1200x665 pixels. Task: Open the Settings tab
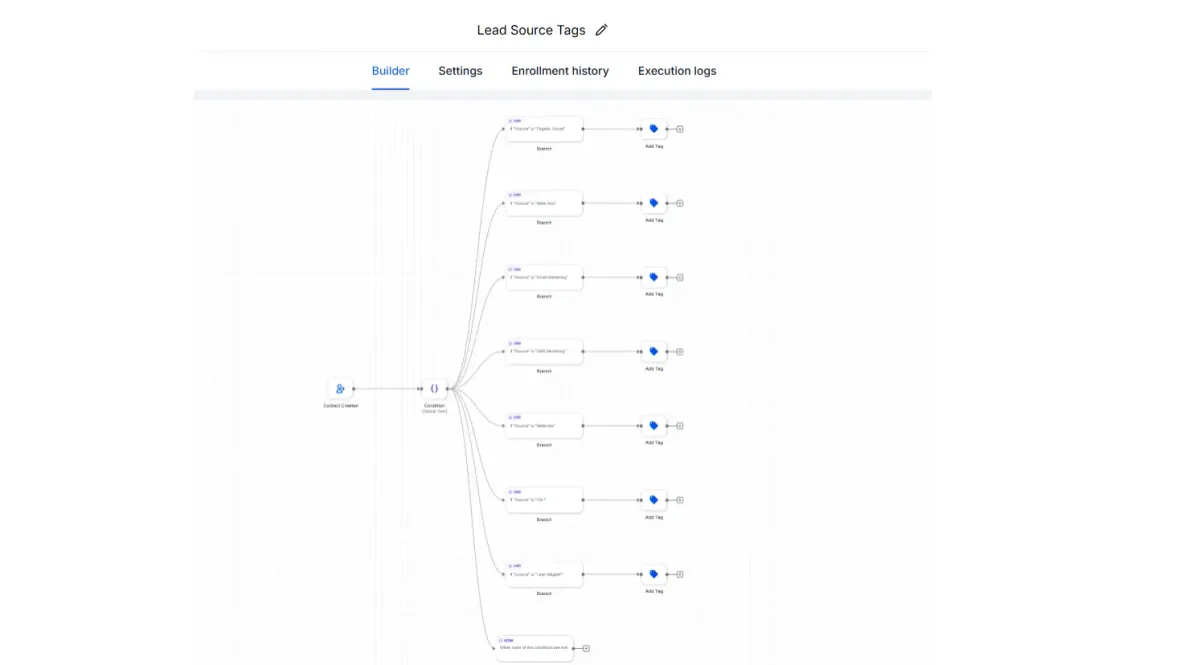tap(460, 71)
